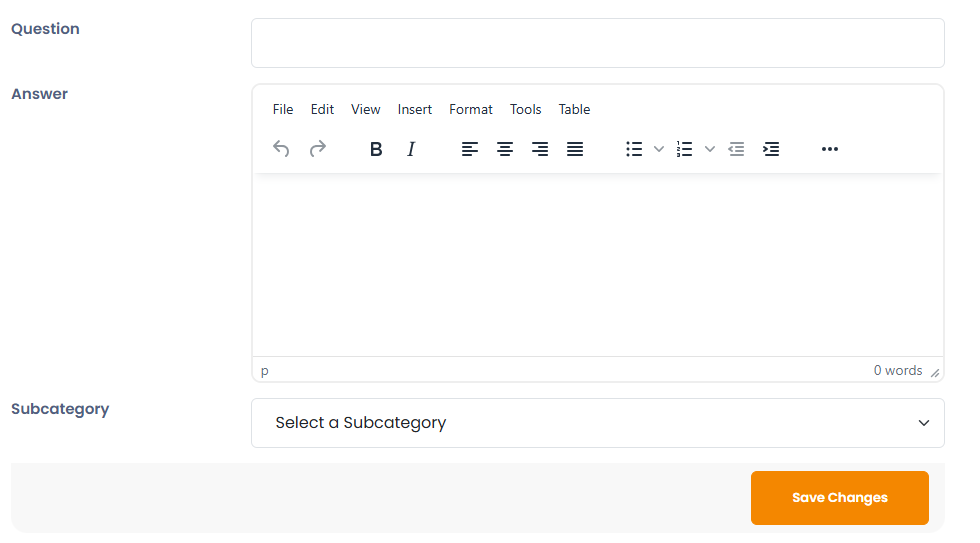This screenshot has width=980, height=543.
Task: Focus the Question input field
Action: click(598, 43)
